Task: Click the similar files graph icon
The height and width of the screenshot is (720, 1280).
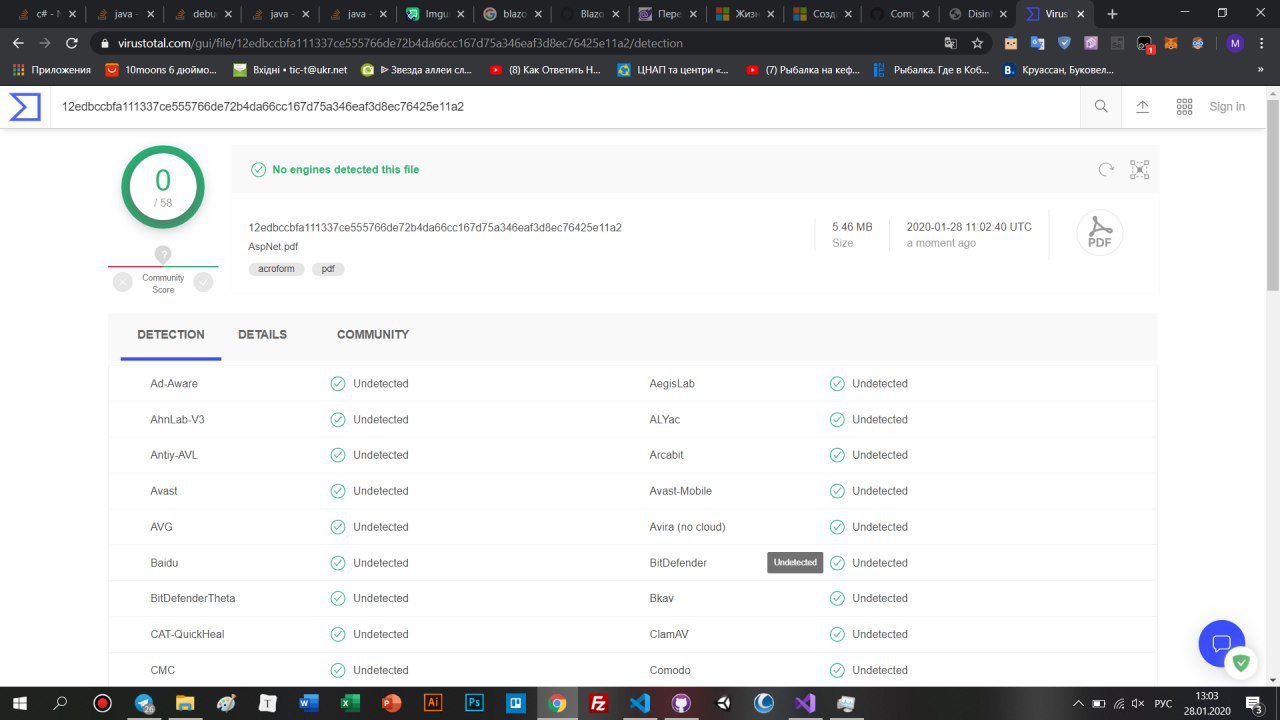Action: click(x=1139, y=169)
